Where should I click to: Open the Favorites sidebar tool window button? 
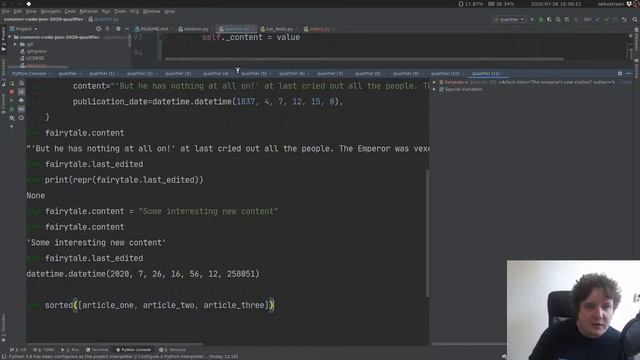click(x=3, y=327)
